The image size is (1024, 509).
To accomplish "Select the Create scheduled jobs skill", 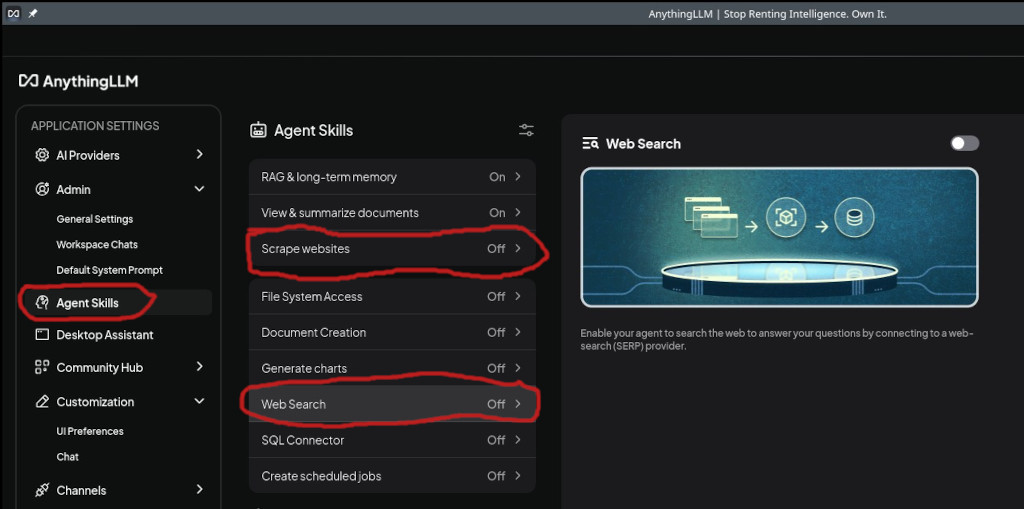I will pos(392,476).
